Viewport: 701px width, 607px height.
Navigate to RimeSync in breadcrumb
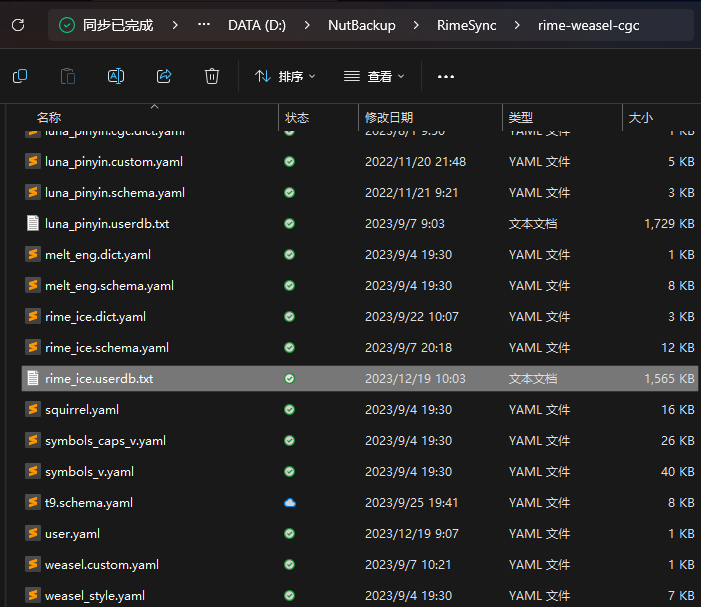[467, 25]
